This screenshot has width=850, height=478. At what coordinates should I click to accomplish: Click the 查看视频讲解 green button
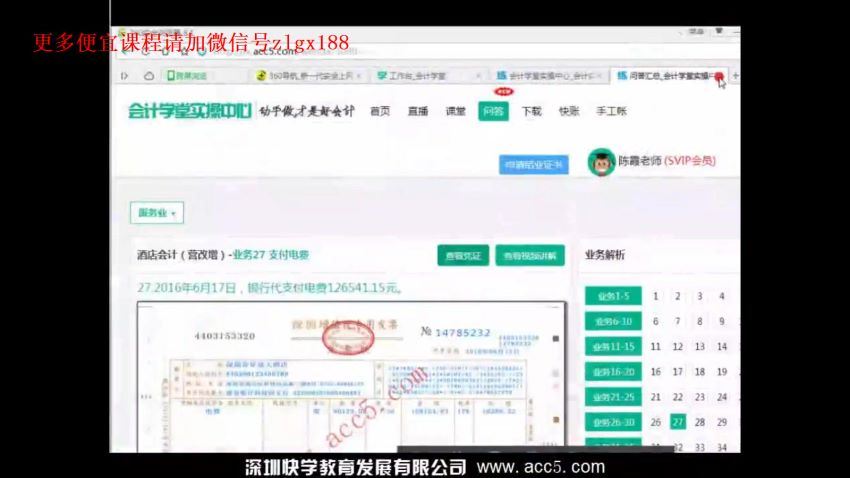[x=530, y=256]
